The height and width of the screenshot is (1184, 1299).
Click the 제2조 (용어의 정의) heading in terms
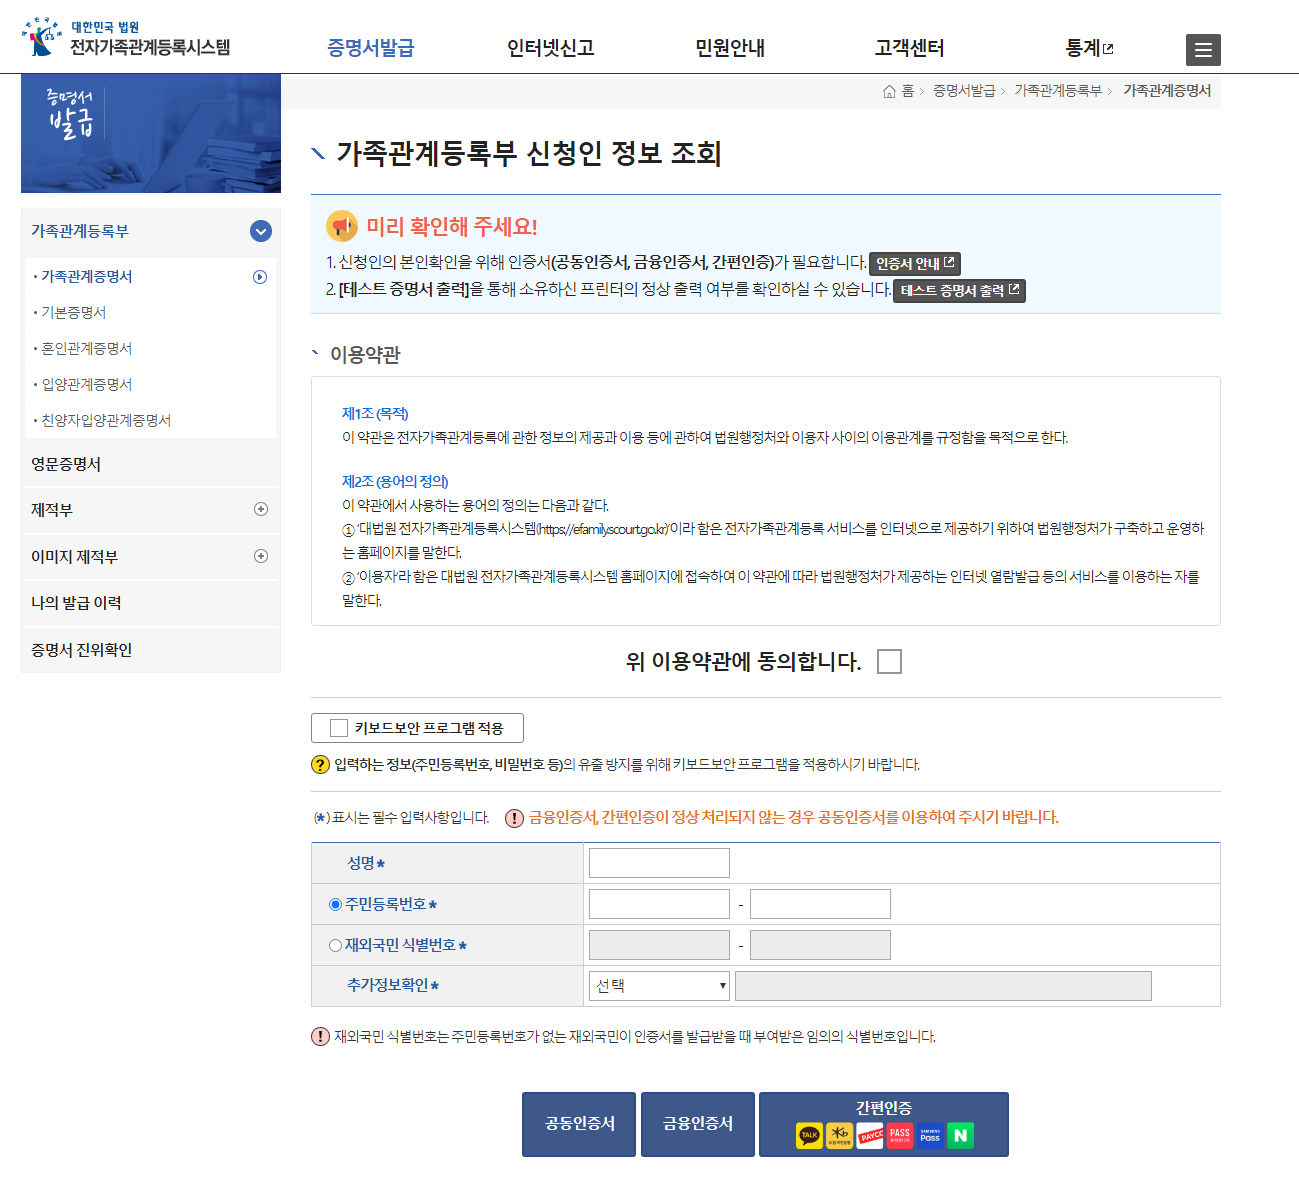click(x=395, y=482)
